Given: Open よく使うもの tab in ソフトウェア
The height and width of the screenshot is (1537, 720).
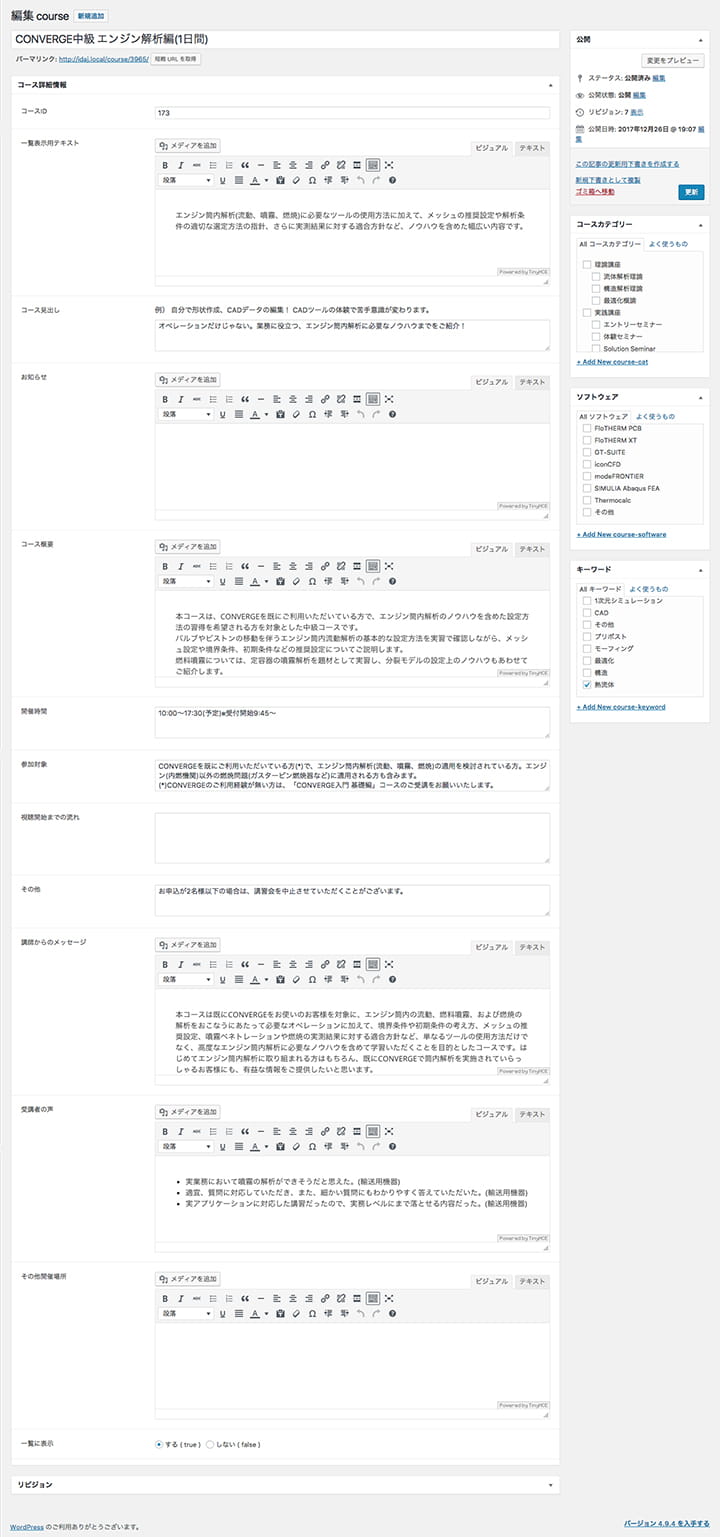Looking at the screenshot, I should [x=654, y=416].
